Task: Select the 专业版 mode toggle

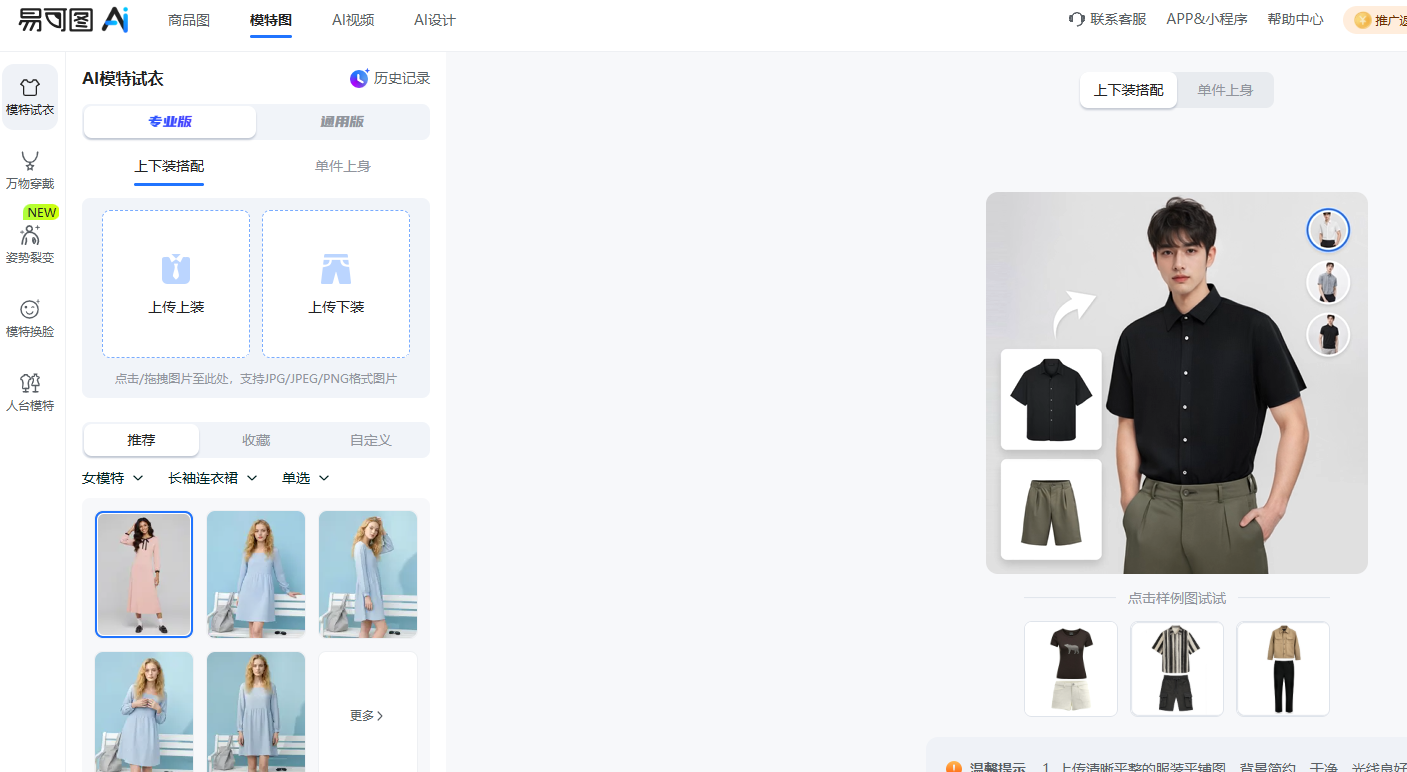Action: pos(170,122)
